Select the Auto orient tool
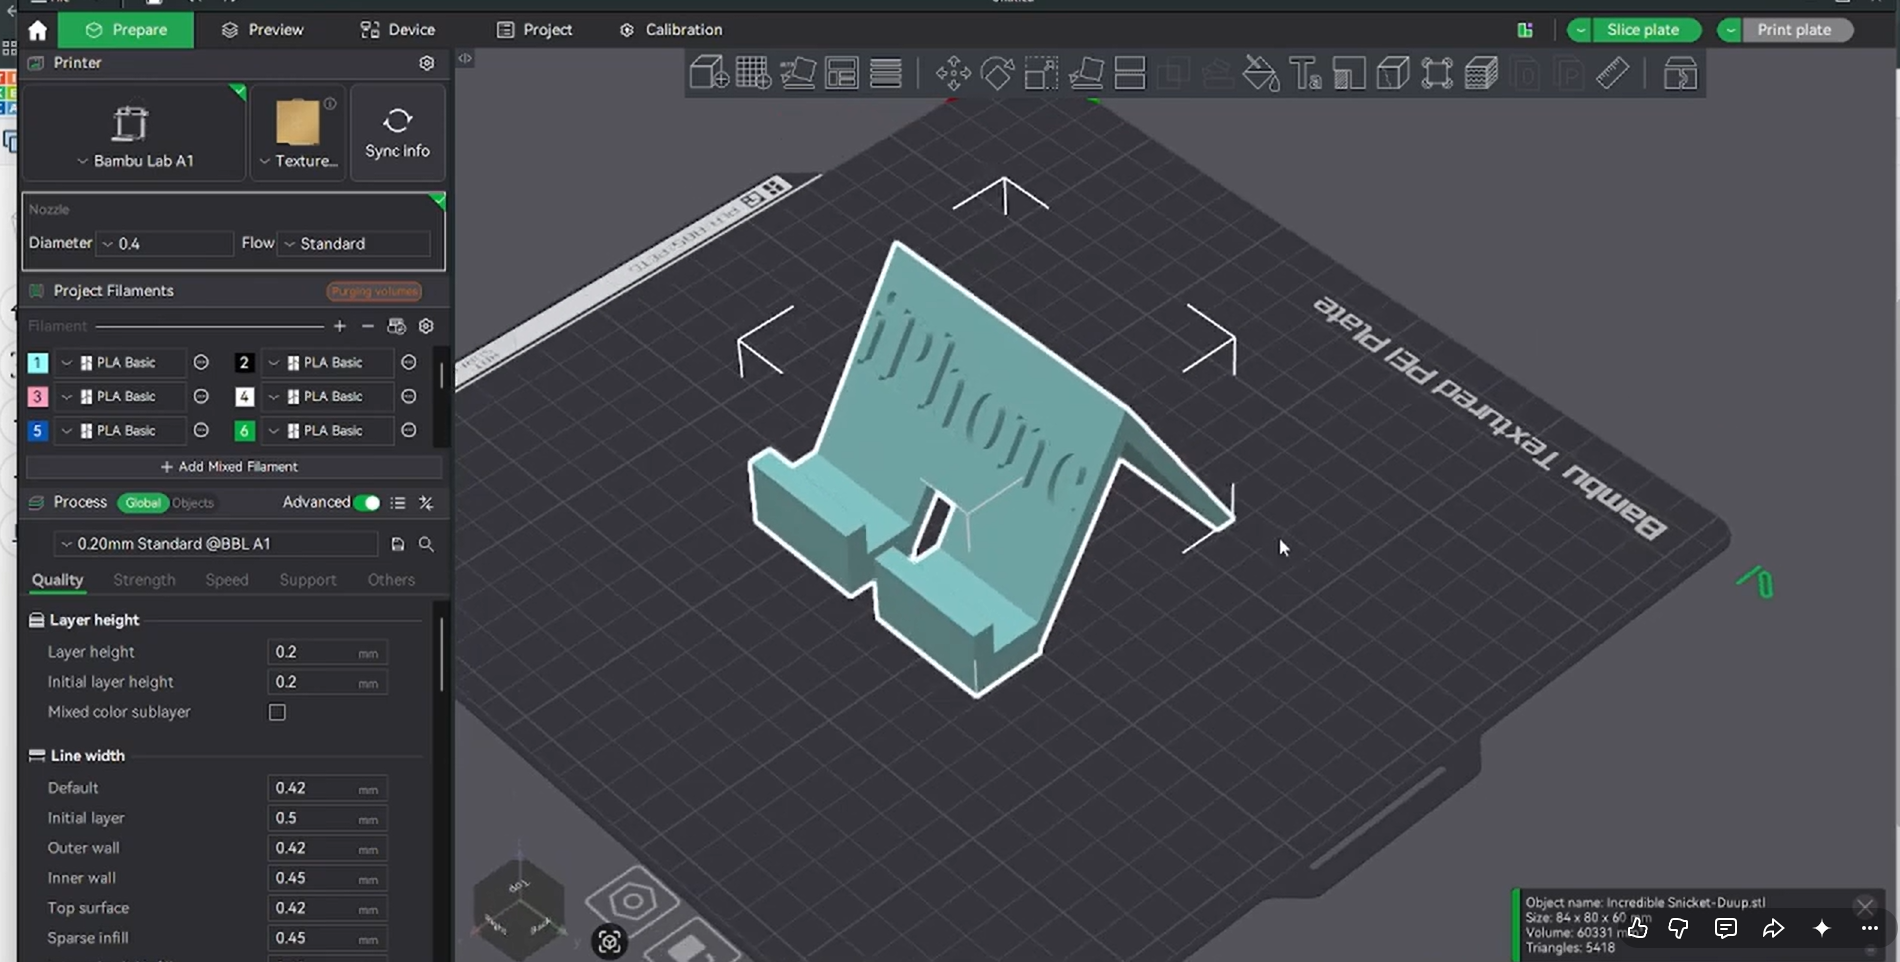Viewport: 1900px width, 962px height. click(798, 73)
